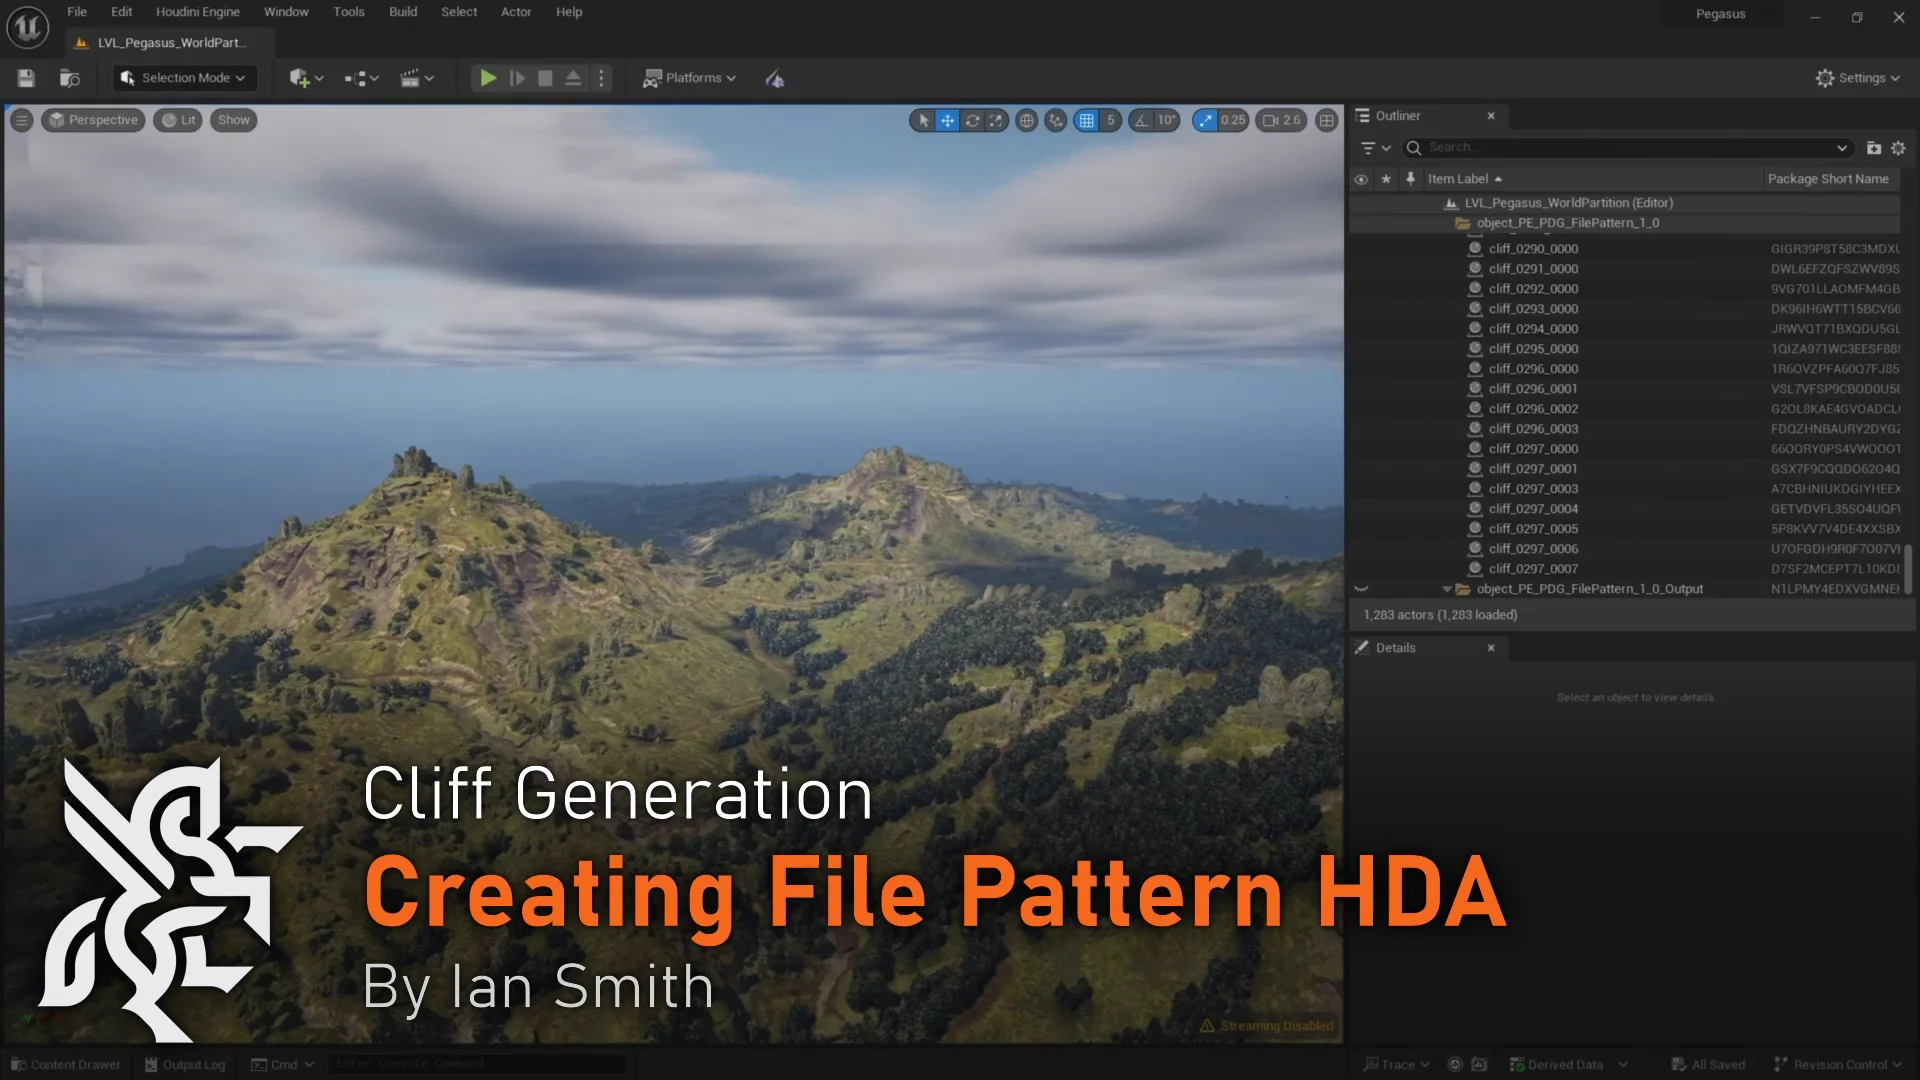The image size is (1920, 1080).
Task: Click the Show button in viewport
Action: pos(233,120)
